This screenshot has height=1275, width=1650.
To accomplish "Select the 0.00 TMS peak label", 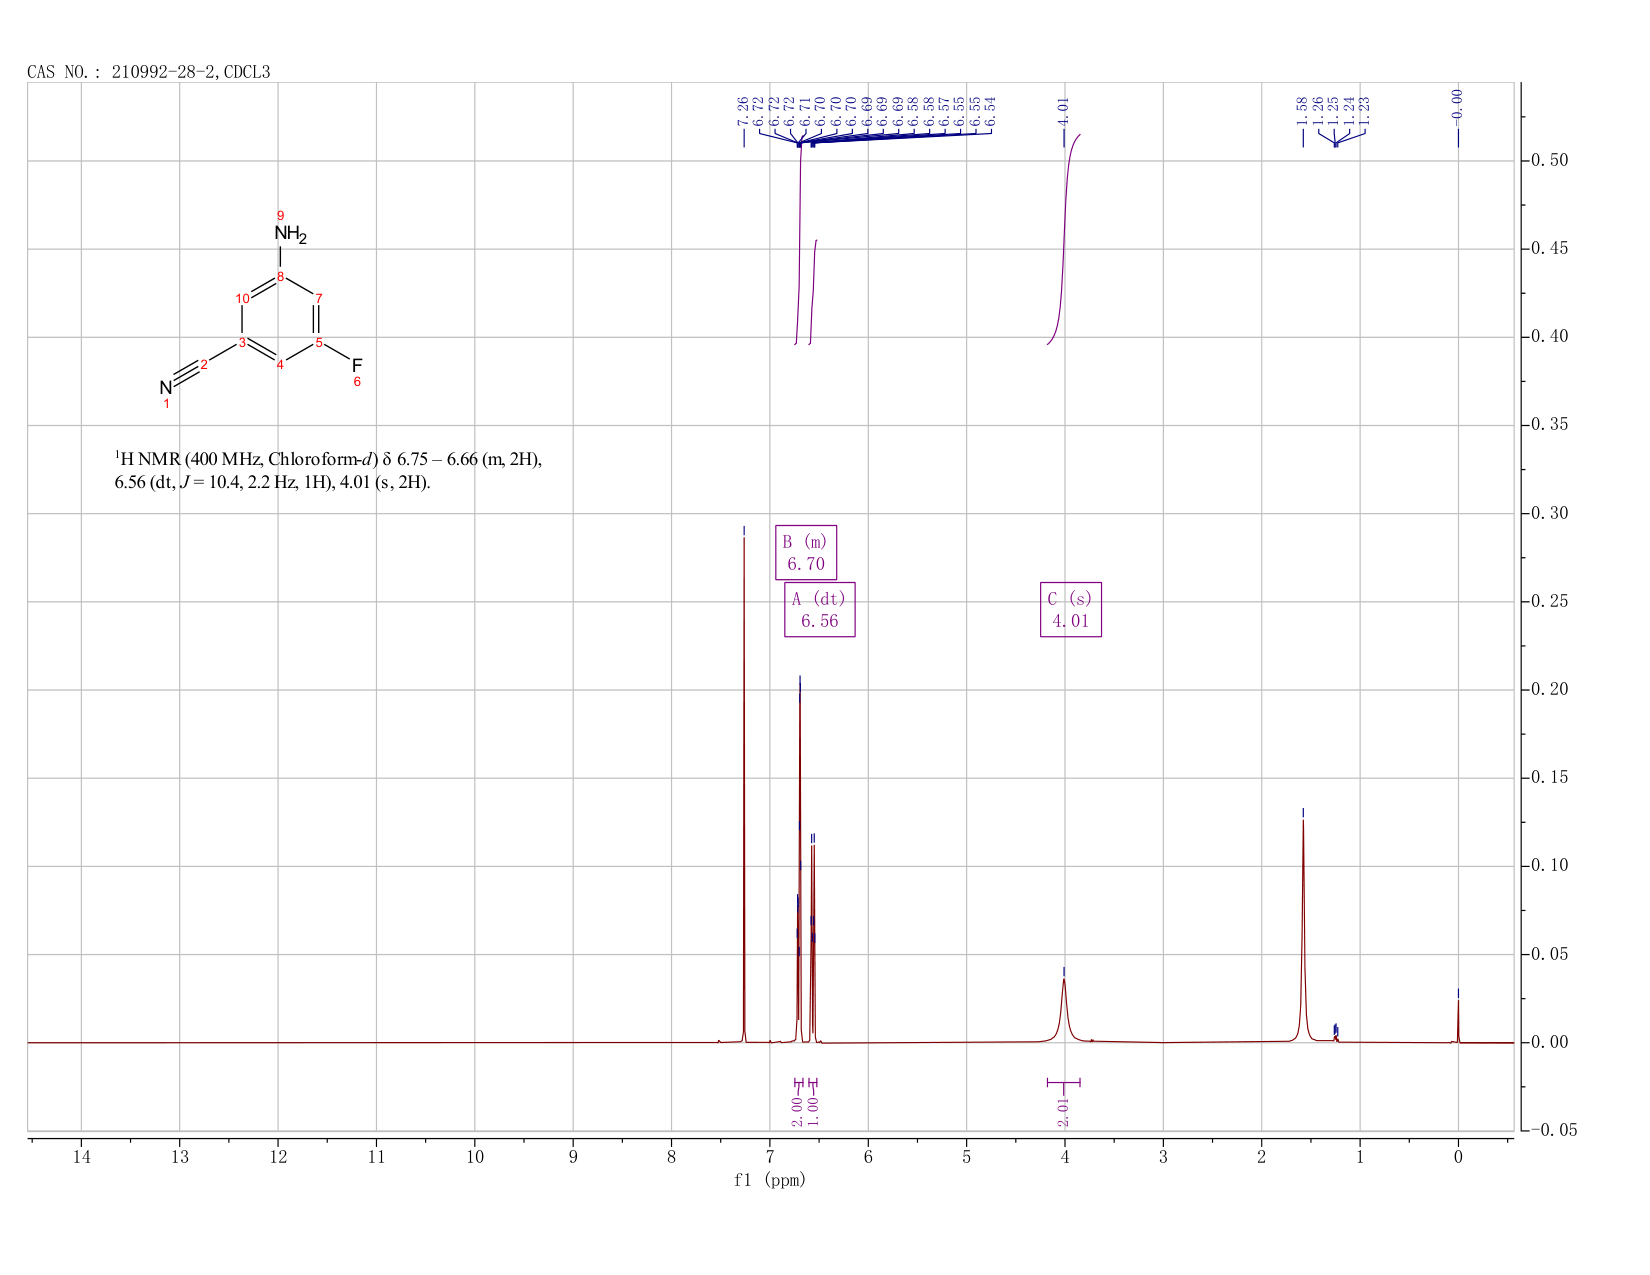I will pos(1457,103).
